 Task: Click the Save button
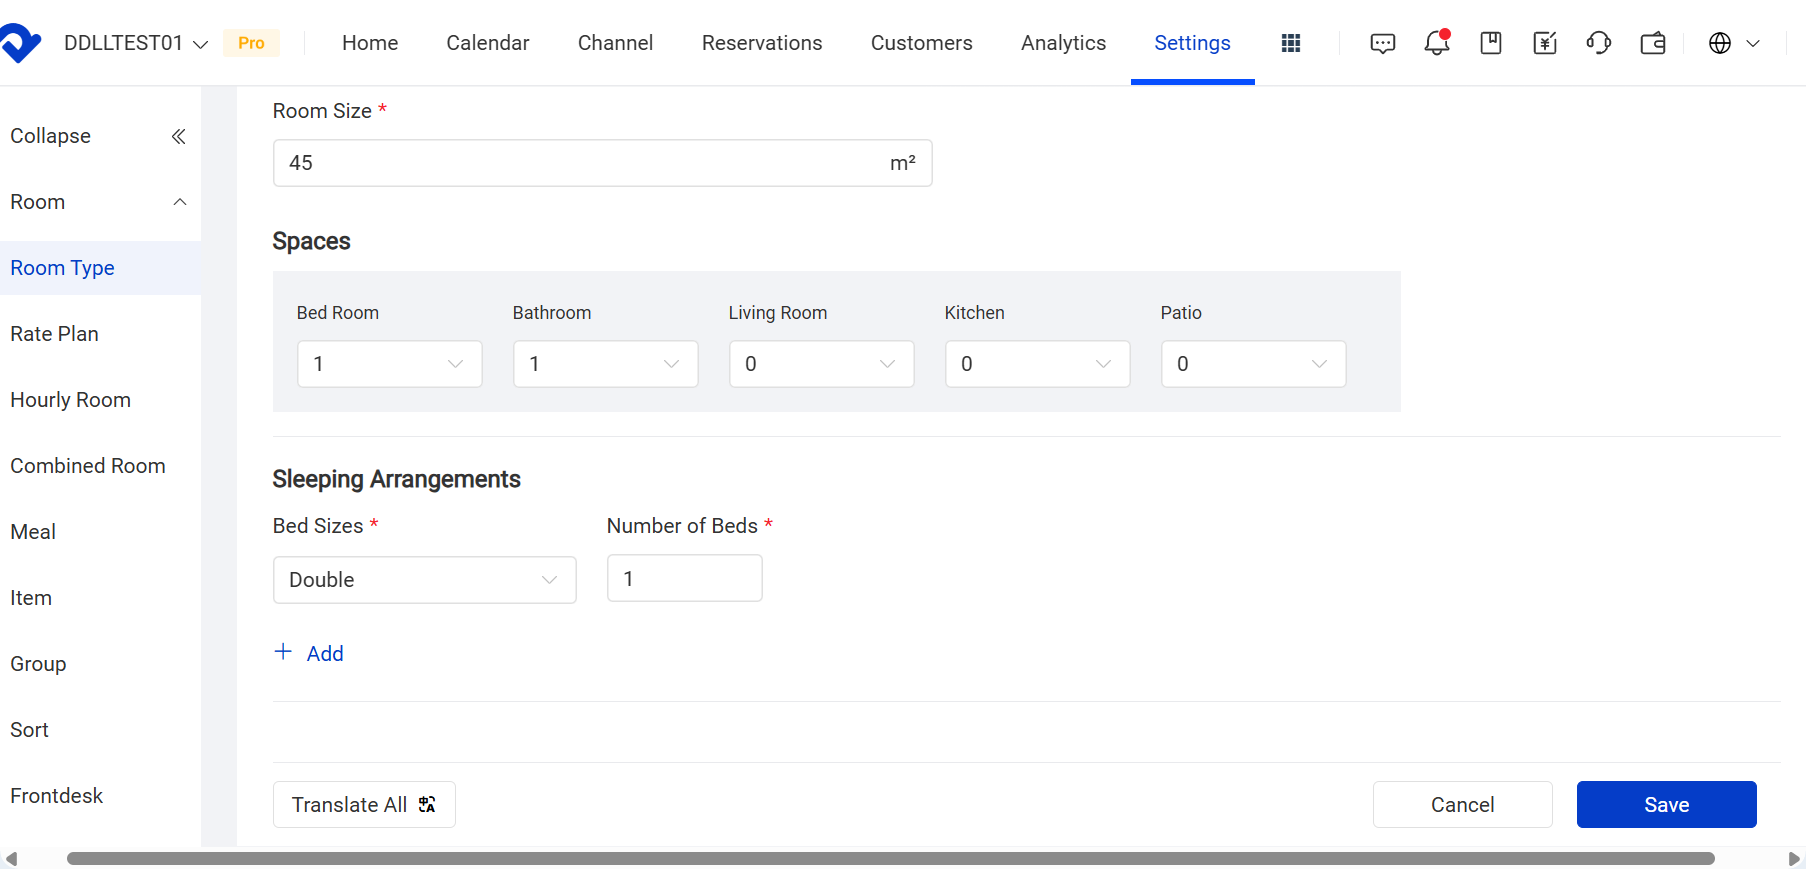1666,805
